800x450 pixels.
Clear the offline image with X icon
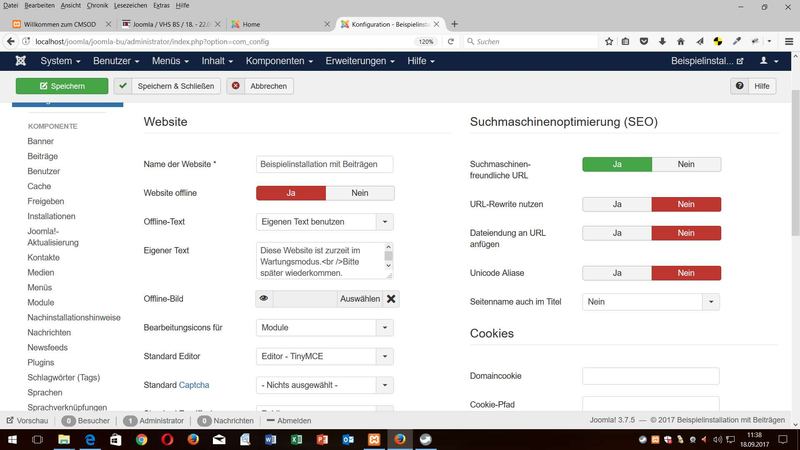point(391,299)
